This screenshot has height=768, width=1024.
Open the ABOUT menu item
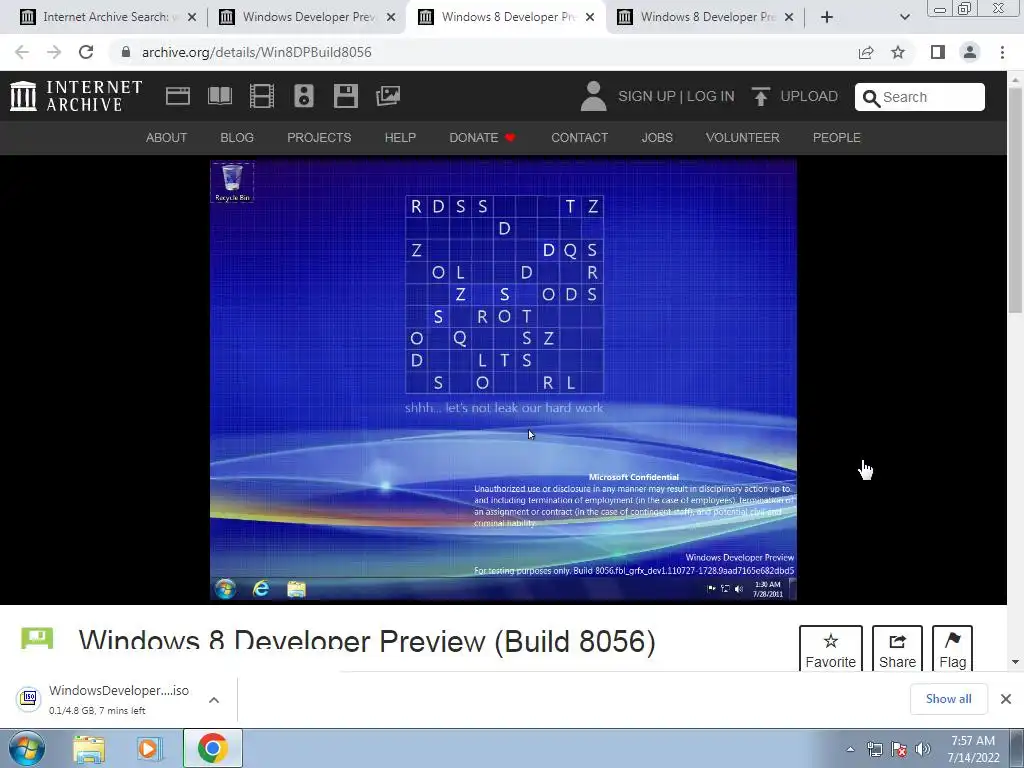(x=167, y=138)
